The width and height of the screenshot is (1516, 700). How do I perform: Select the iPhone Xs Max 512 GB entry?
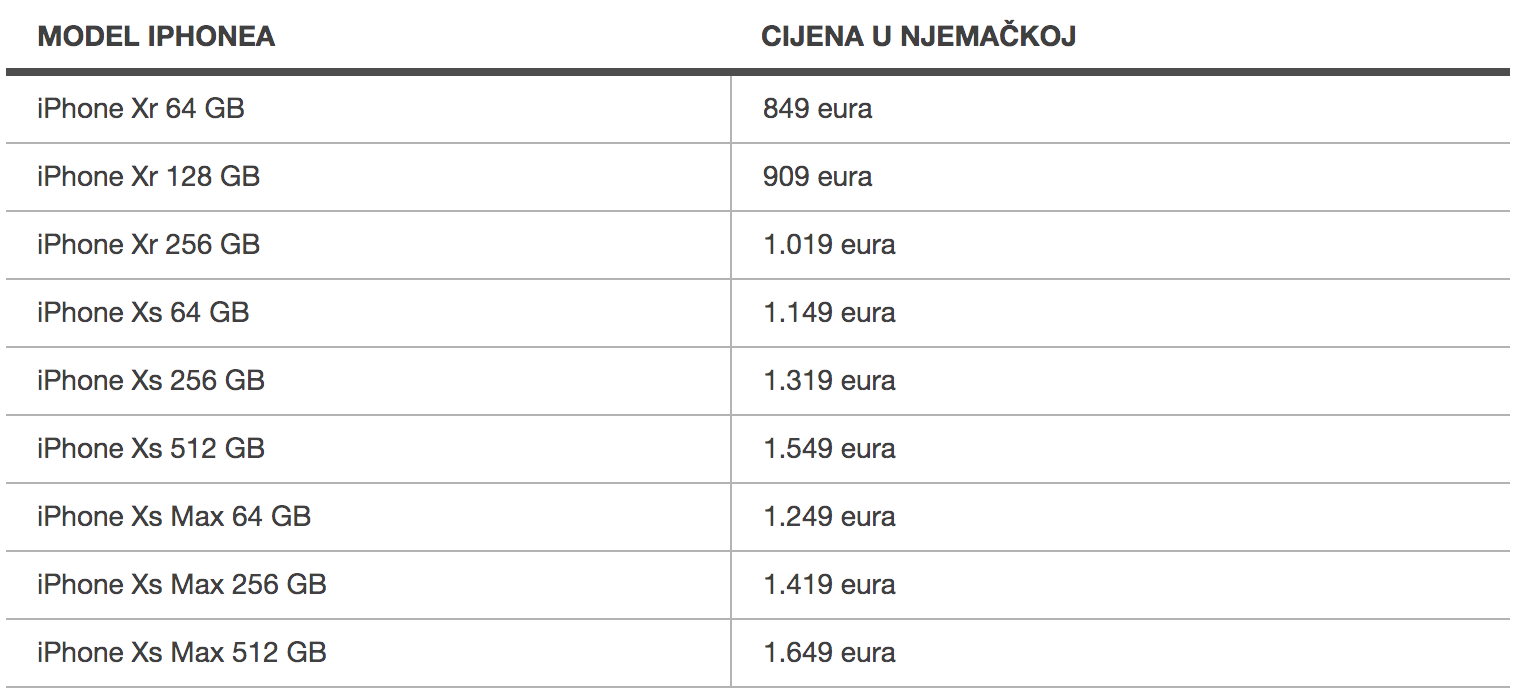click(182, 652)
